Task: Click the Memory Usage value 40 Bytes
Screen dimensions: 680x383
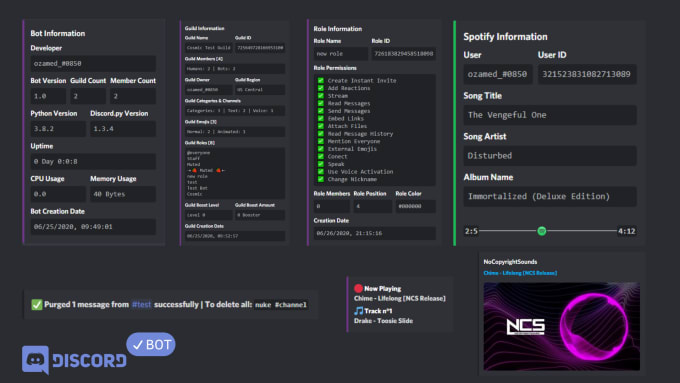Action: pos(123,194)
